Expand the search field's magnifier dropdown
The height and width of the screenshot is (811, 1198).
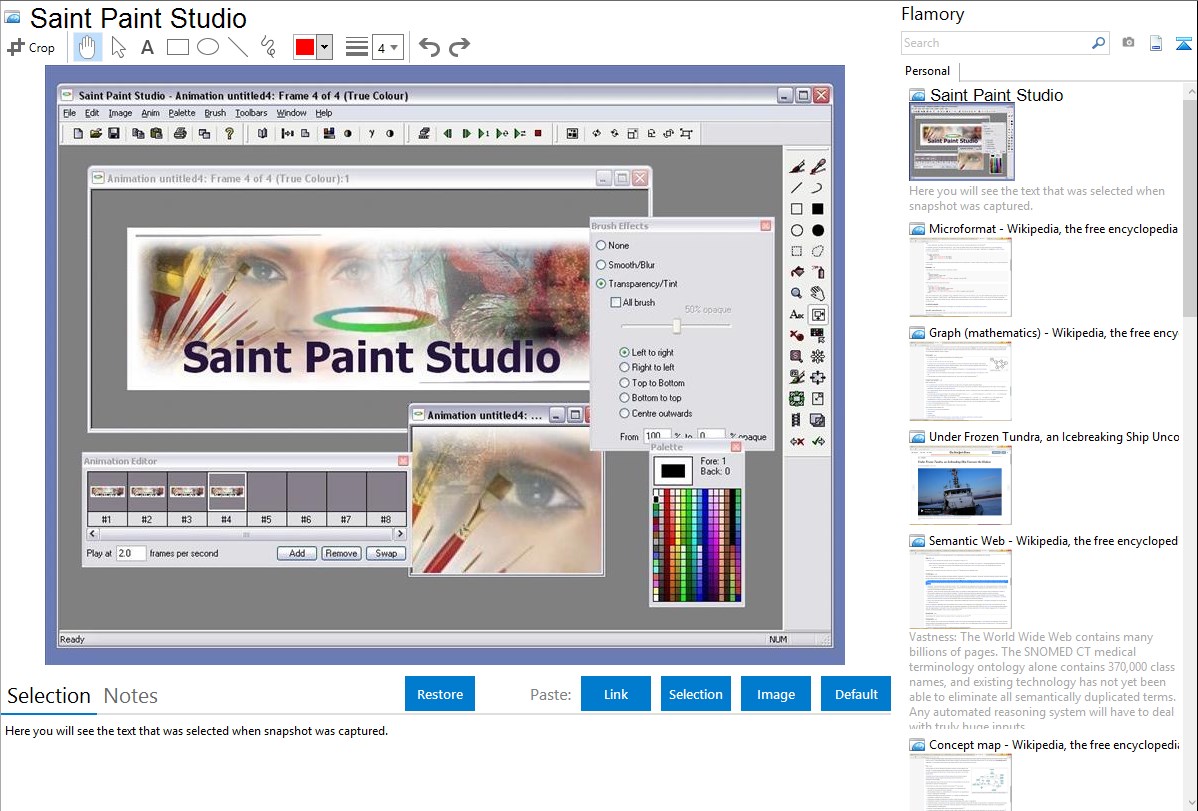coord(1099,43)
